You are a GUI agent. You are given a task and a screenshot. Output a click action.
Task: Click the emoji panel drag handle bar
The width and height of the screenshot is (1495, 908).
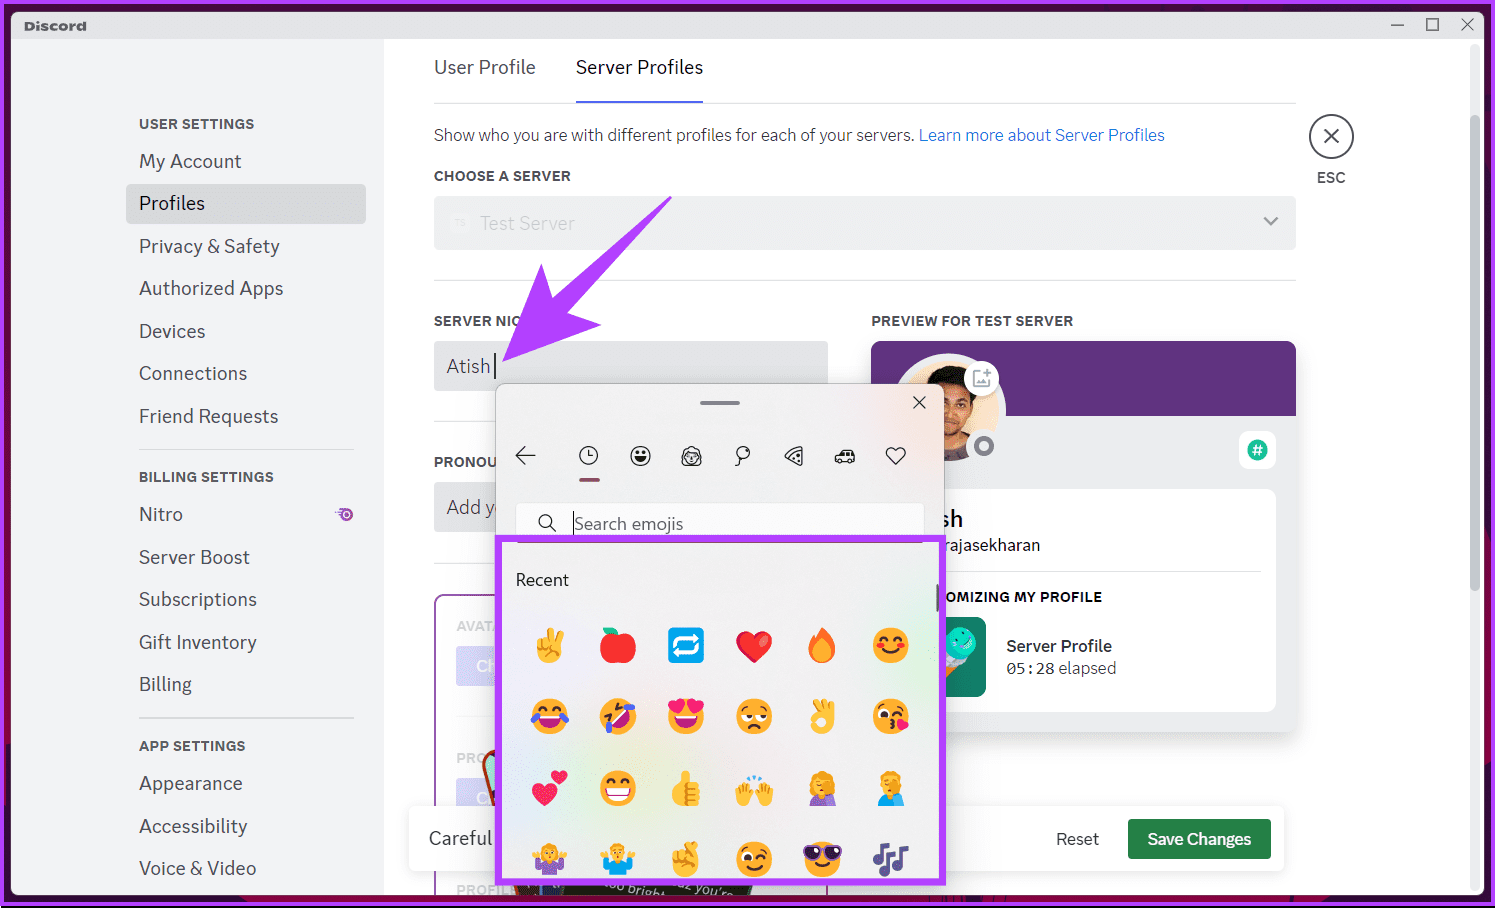click(x=720, y=402)
